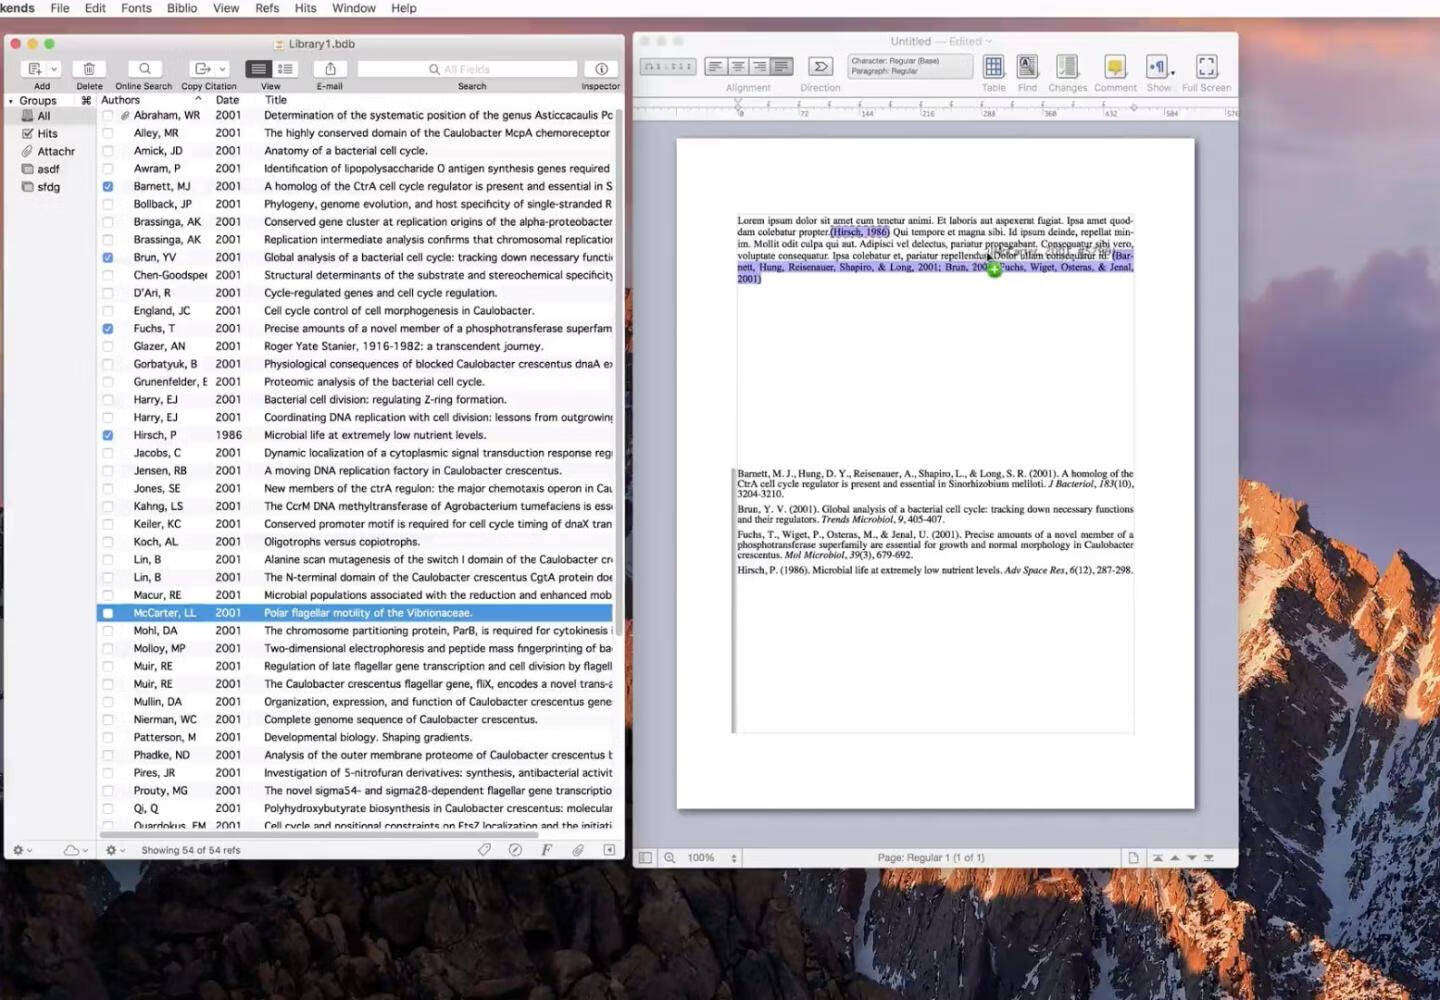Viewport: 1440px width, 1000px height.
Task: Click the Comment icon in toolbar
Action: coord(1115,67)
